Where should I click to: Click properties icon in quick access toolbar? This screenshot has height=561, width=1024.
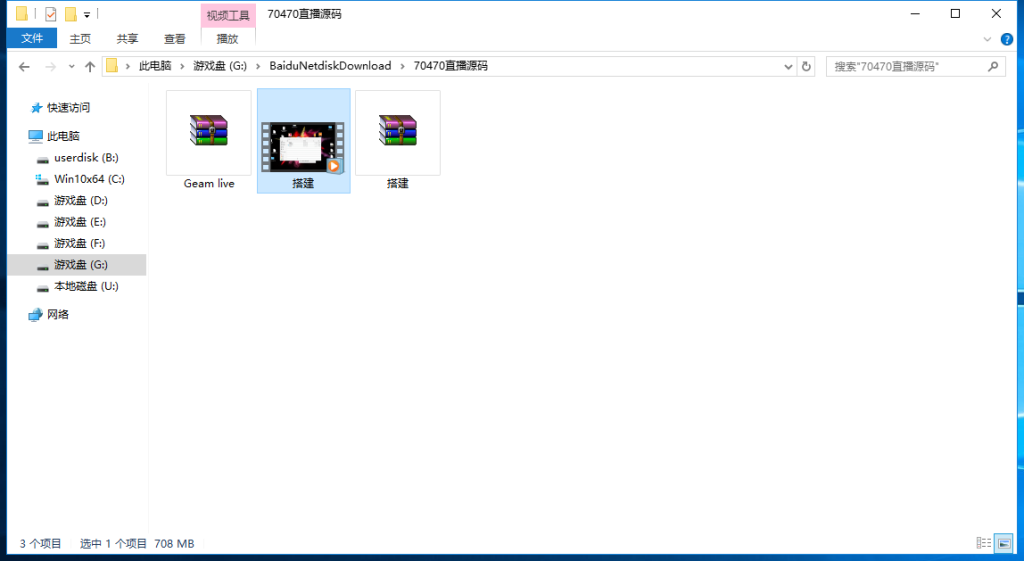pyautogui.click(x=50, y=14)
